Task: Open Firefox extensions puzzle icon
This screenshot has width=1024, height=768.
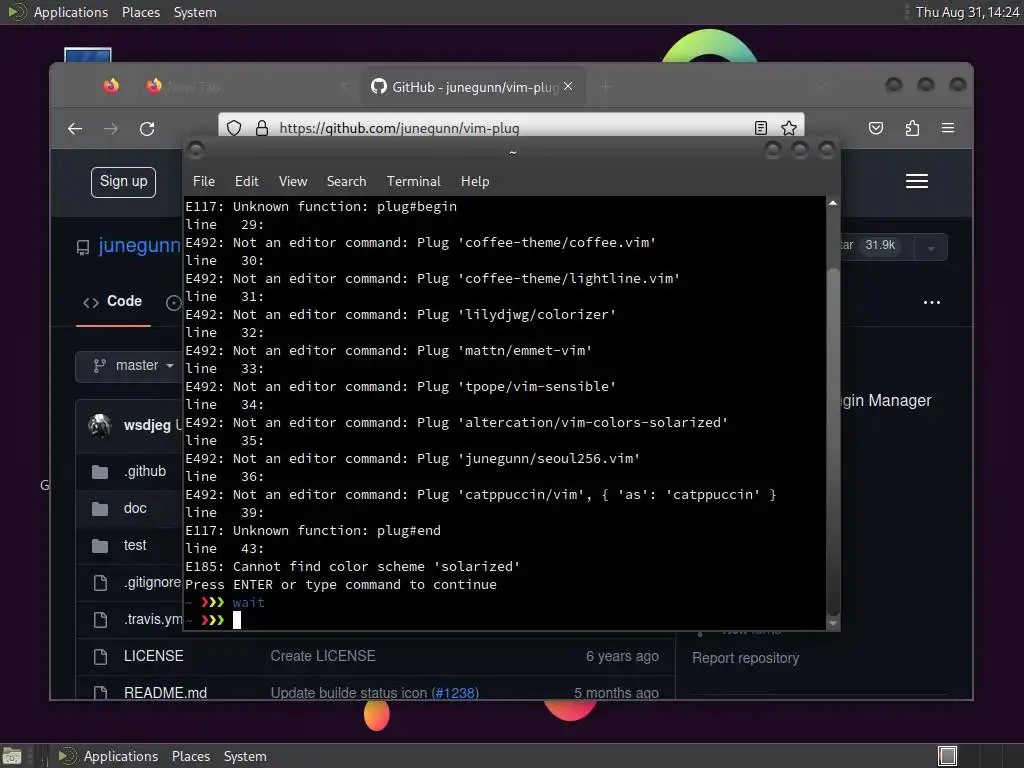Action: (912, 128)
